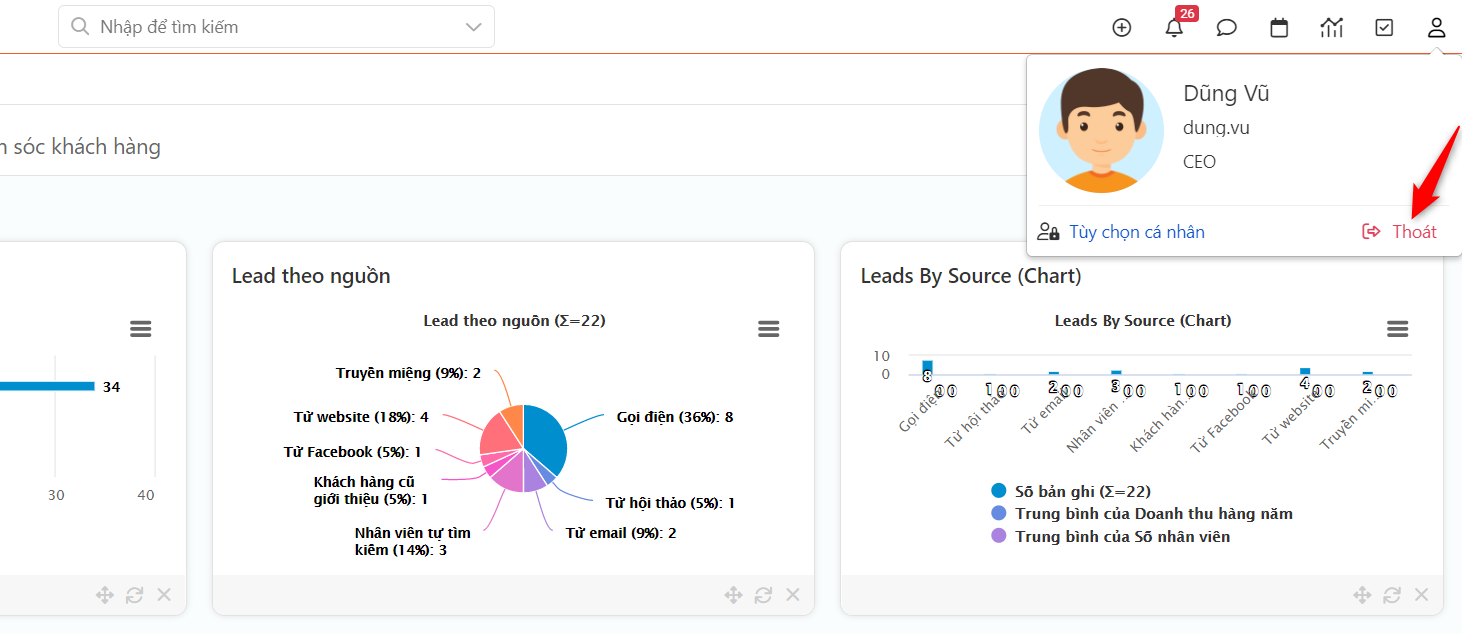Open notifications bell with 26 badge
The height and width of the screenshot is (634, 1462).
(1174, 28)
